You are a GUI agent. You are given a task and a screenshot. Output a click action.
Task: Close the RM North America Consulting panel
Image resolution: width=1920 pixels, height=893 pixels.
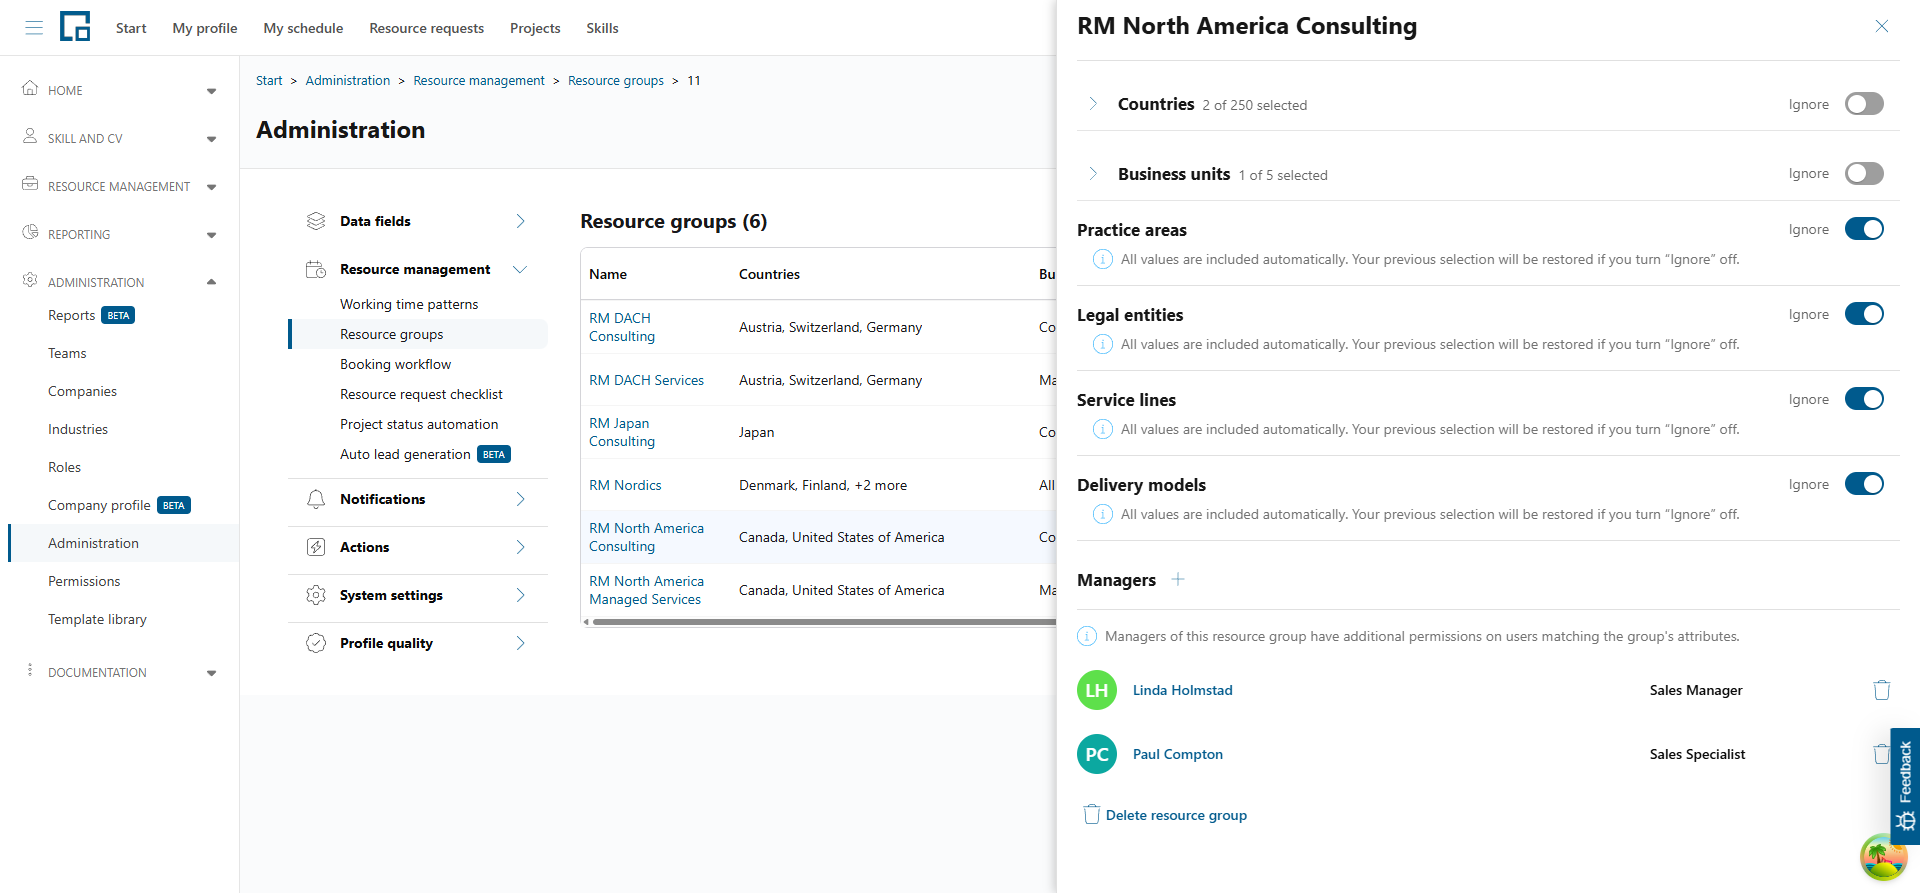pos(1881,26)
